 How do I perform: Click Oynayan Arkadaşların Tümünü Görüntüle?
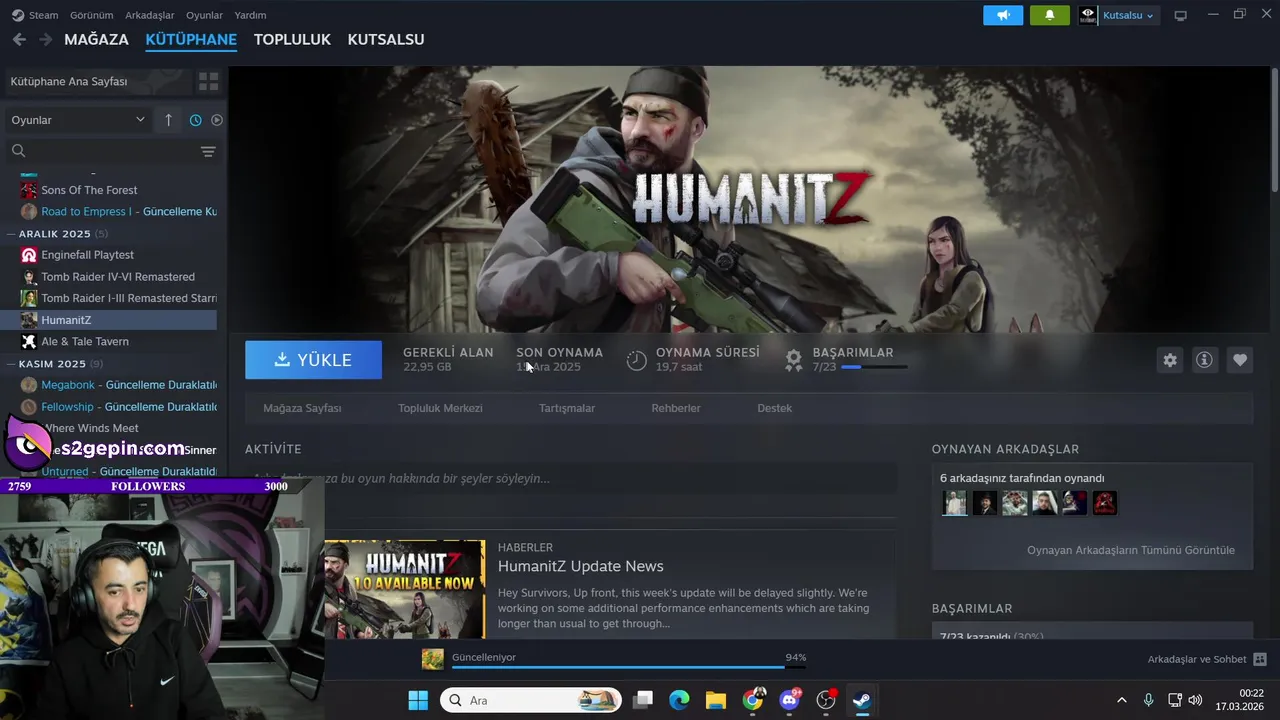tap(1131, 550)
